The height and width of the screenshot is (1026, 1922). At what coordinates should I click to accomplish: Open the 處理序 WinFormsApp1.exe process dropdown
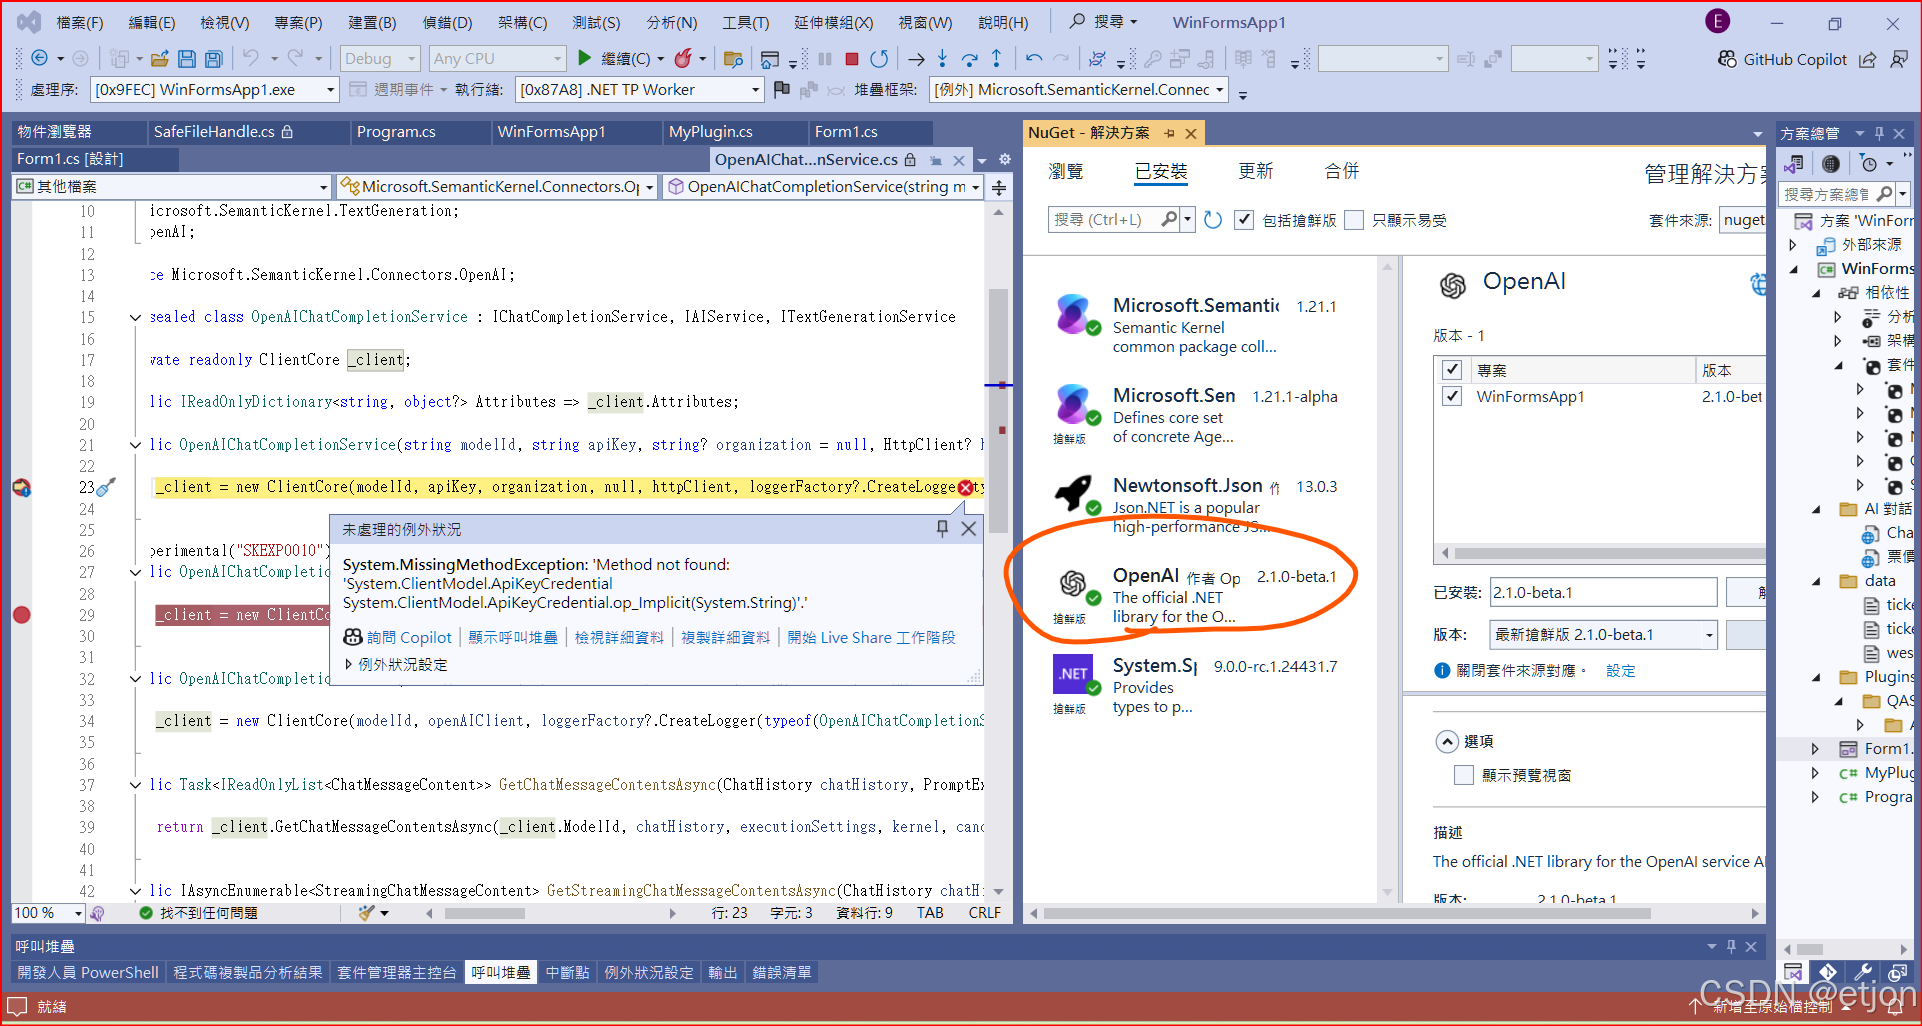tap(215, 90)
